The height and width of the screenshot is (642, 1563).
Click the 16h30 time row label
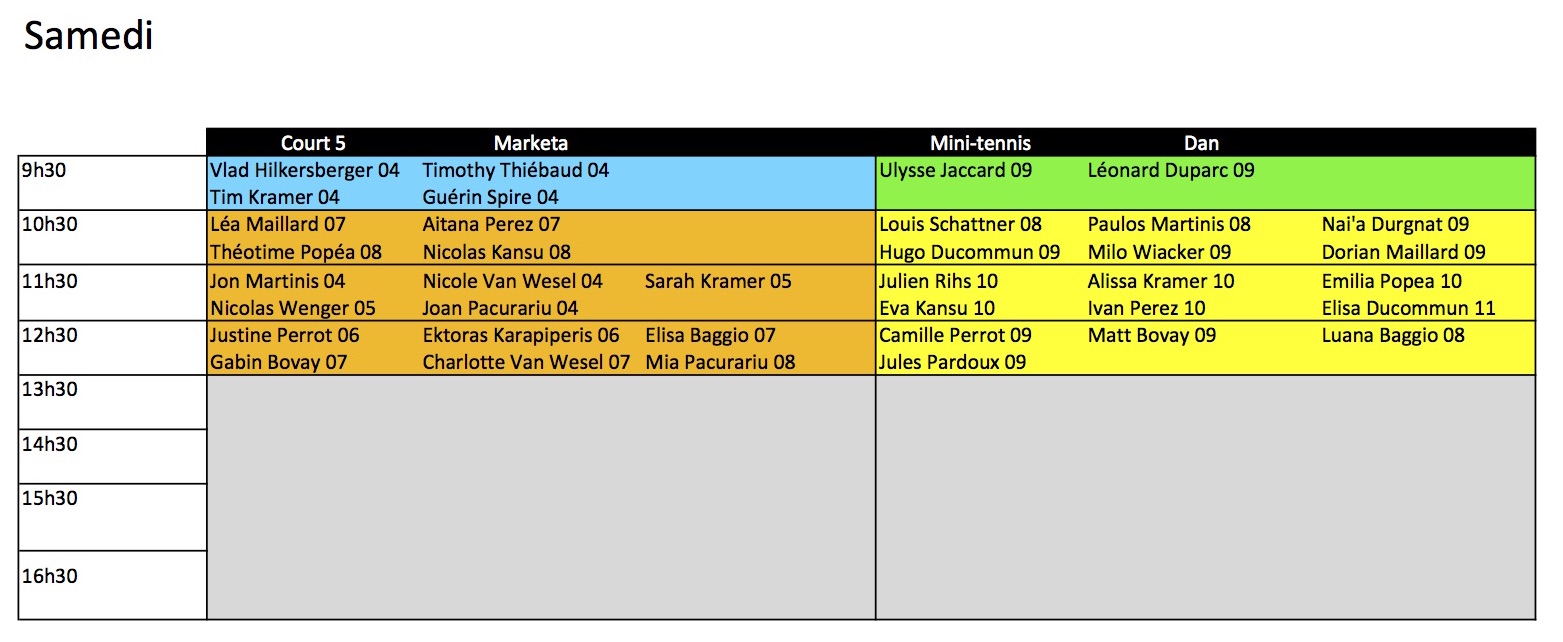coord(113,585)
